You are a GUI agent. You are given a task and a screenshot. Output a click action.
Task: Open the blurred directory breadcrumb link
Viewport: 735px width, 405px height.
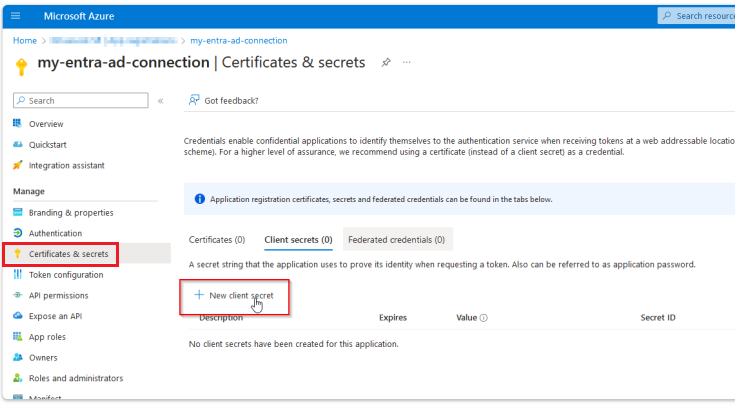coord(113,41)
